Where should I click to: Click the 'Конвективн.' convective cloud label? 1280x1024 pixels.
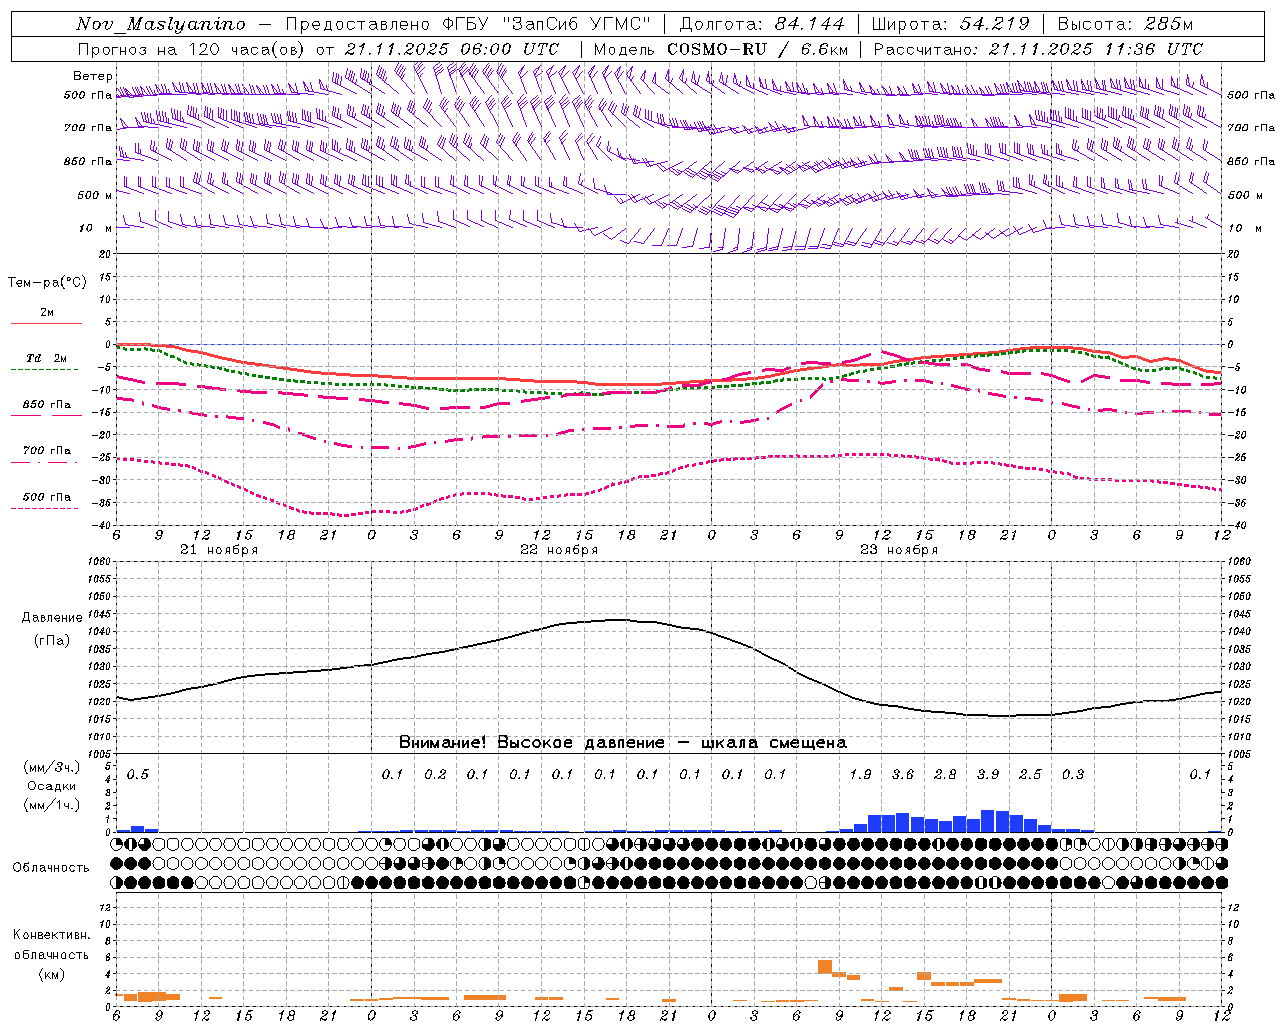click(51, 935)
